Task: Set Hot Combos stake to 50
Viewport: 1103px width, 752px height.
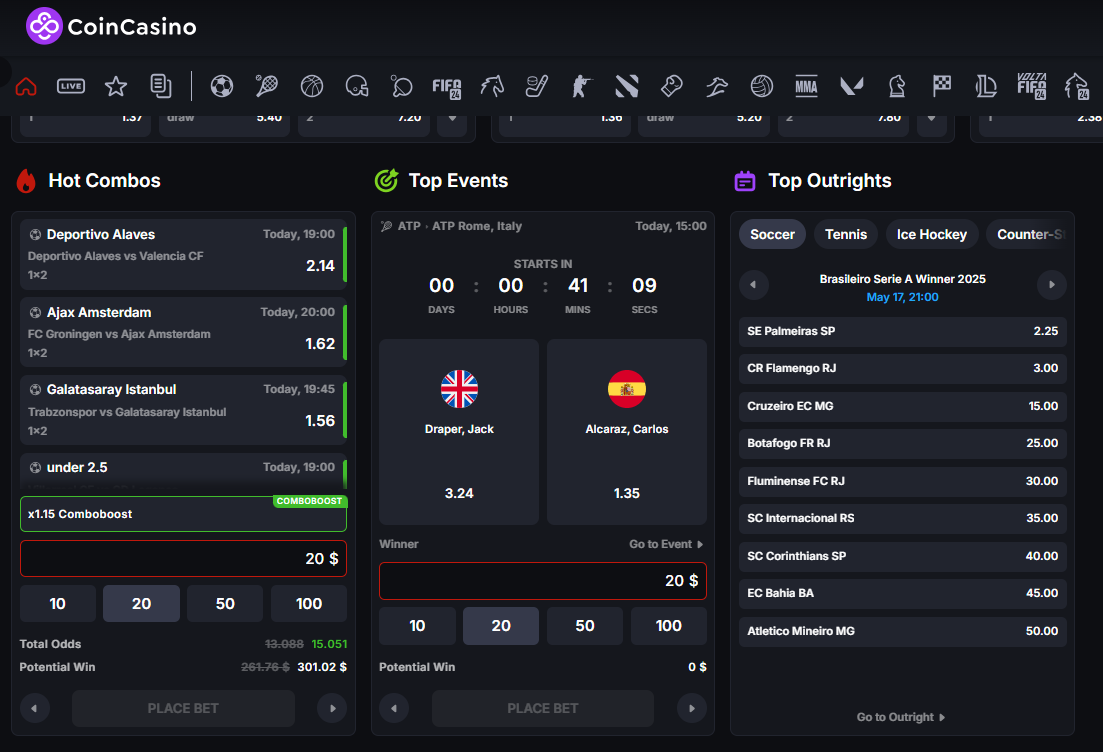Action: pos(225,604)
